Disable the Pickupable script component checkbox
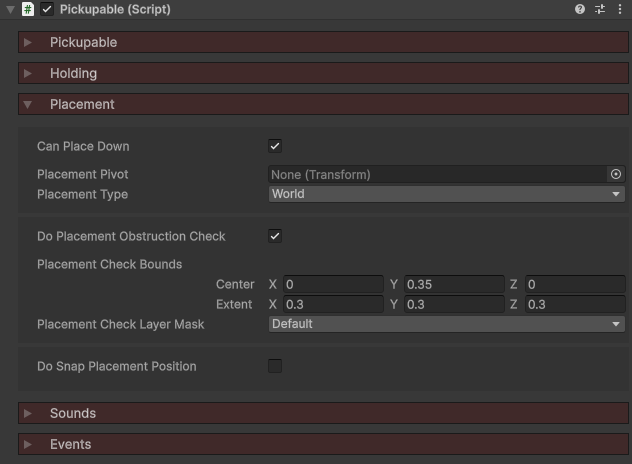Screen dimensions: 632x464 pyautogui.click(x=47, y=9)
